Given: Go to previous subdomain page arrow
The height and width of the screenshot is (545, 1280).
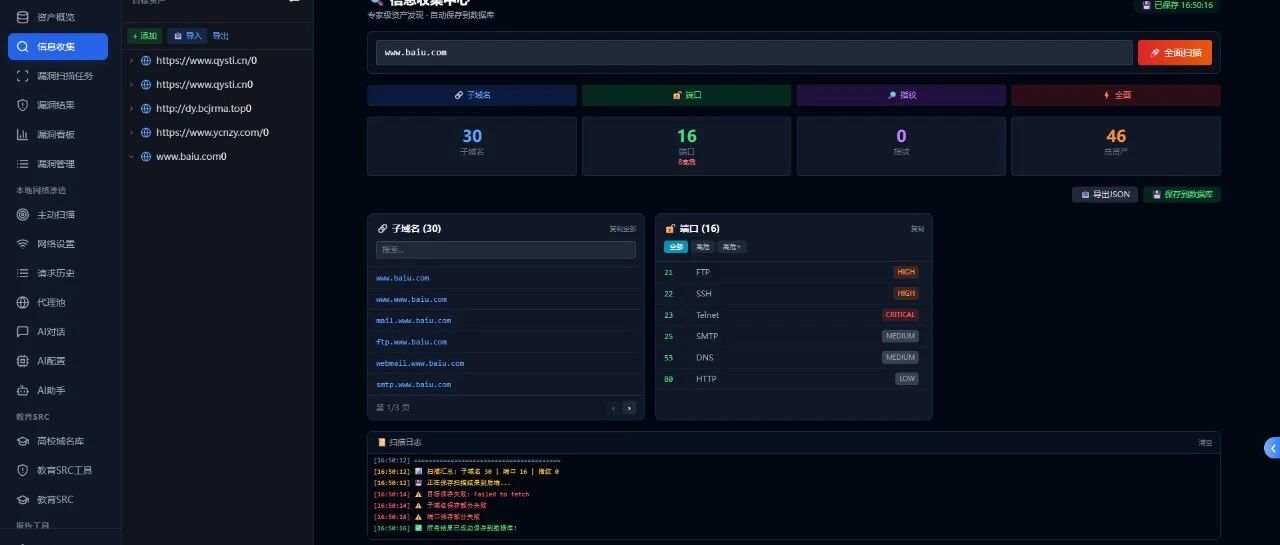Looking at the screenshot, I should [x=614, y=407].
